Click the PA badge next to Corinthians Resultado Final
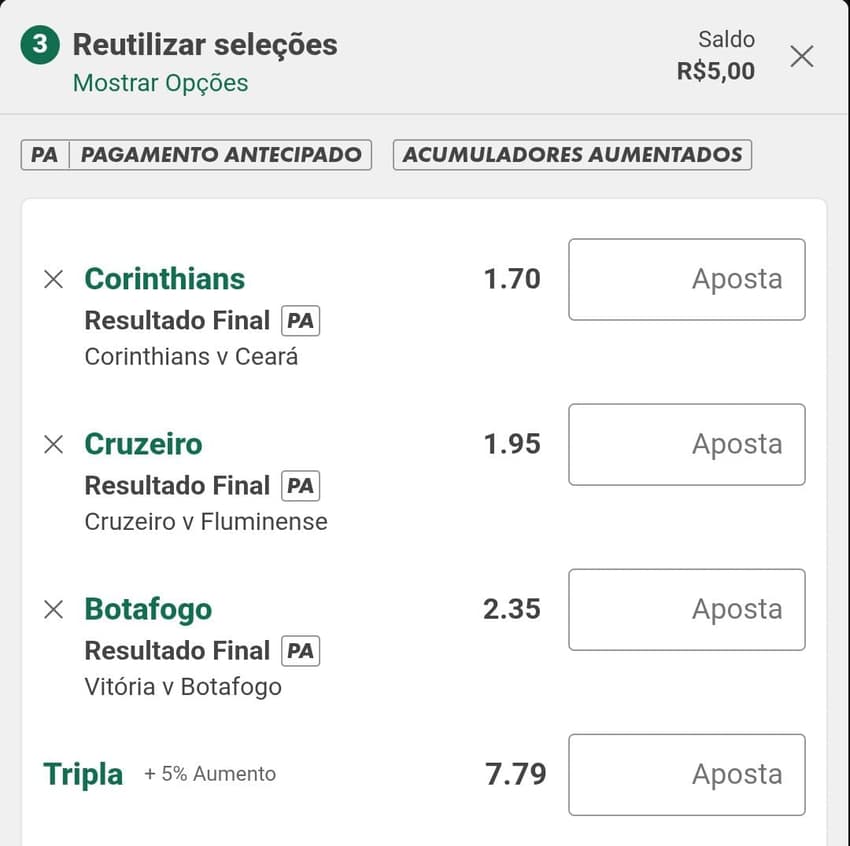The image size is (850, 846). (x=302, y=320)
